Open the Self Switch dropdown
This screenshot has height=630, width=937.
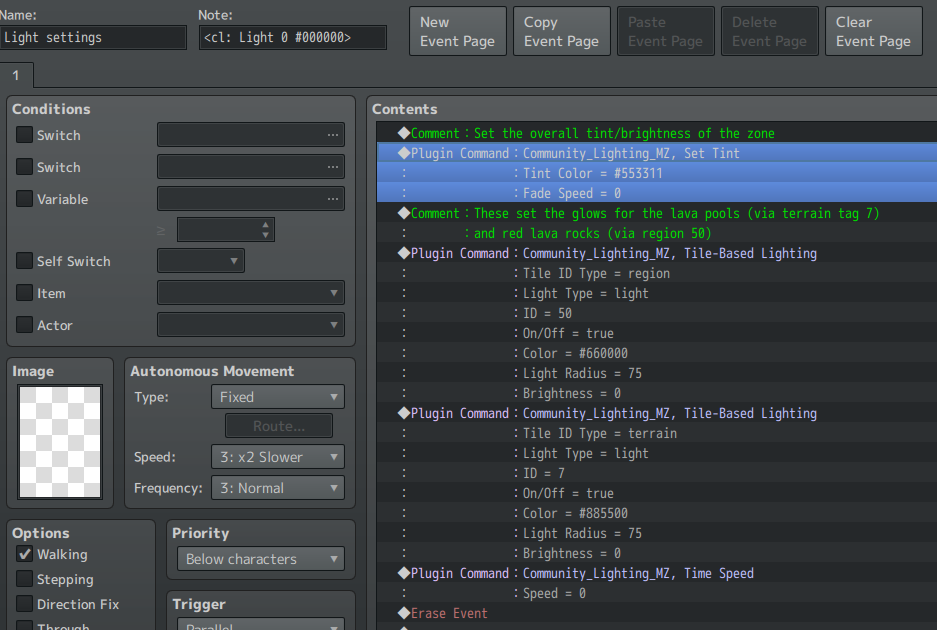201,261
